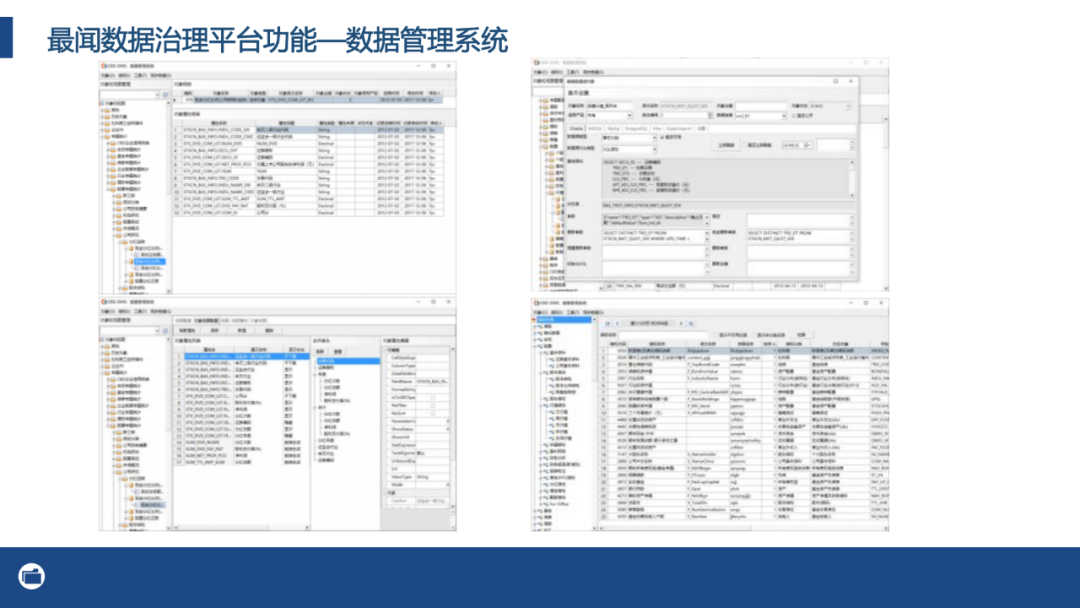Select the T_NumberIndication cell in the data grid

click(707, 510)
